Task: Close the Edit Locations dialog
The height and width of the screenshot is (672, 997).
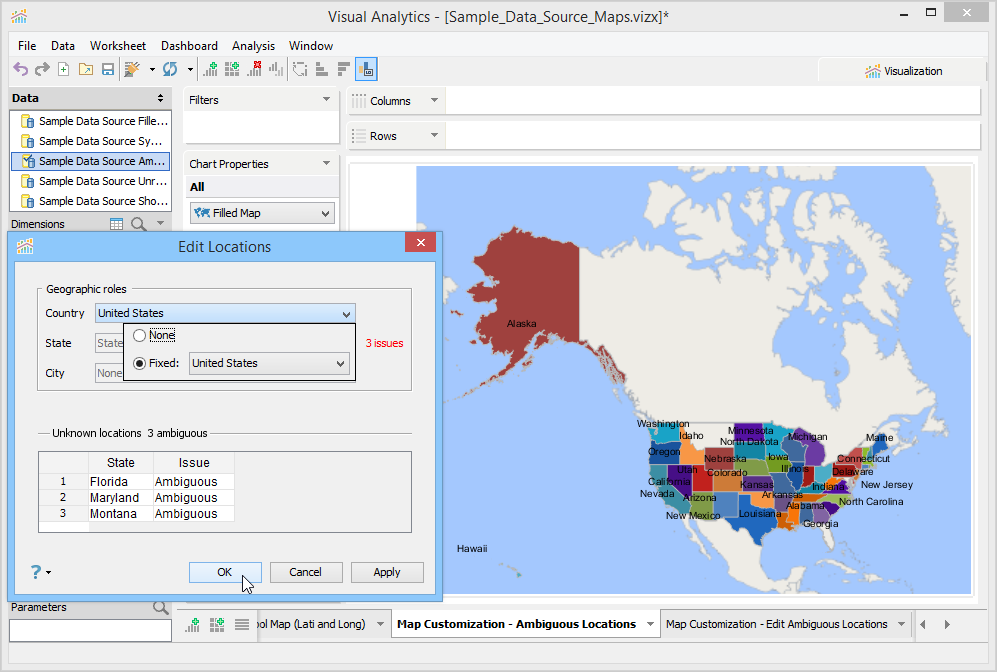Action: (420, 242)
